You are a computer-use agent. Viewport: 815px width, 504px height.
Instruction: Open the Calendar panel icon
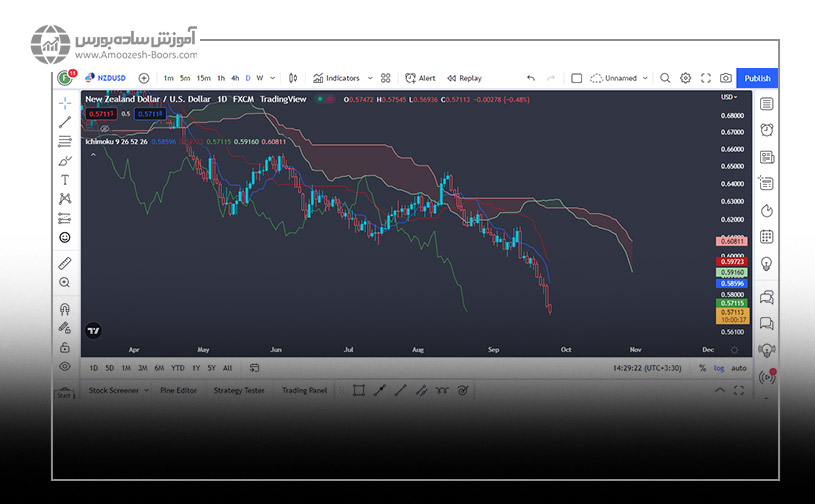click(767, 237)
